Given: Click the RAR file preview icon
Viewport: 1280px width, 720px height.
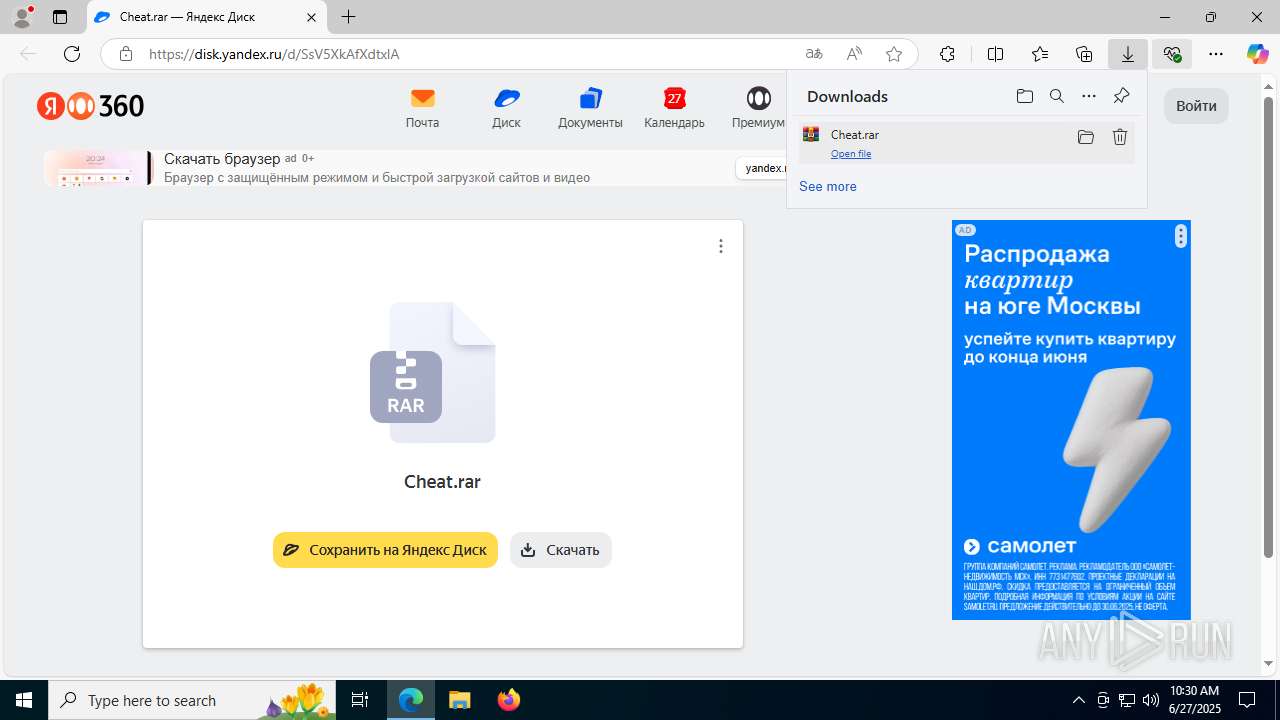Looking at the screenshot, I should coord(433,372).
